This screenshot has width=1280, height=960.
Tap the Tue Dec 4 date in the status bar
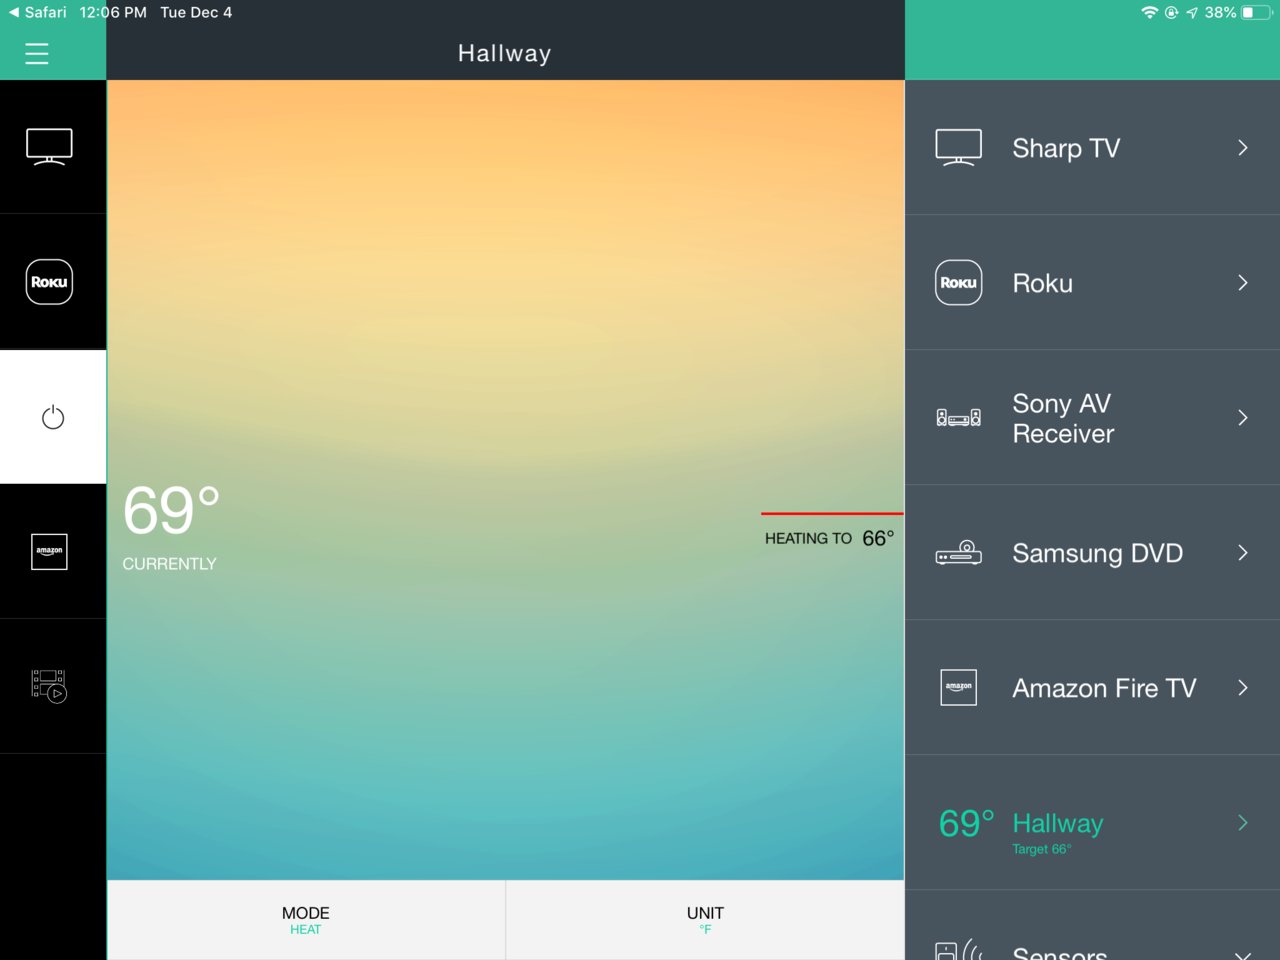[x=196, y=13]
